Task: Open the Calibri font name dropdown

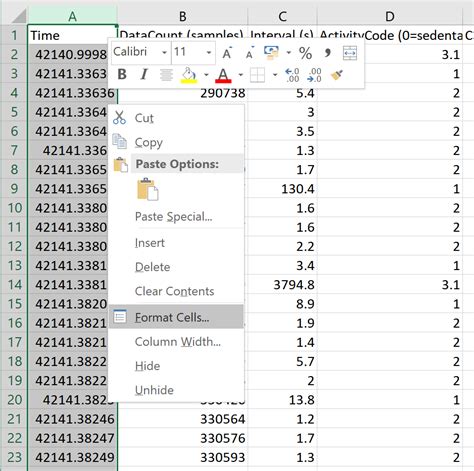Action: [x=164, y=53]
